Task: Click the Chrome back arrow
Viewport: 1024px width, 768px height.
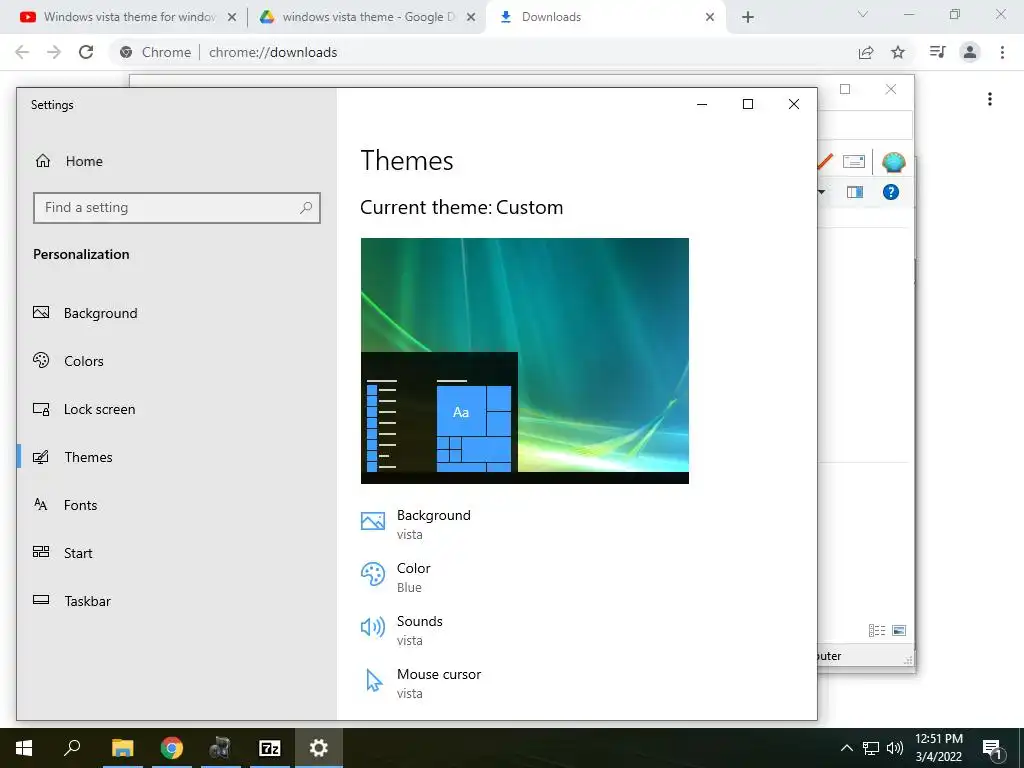Action: pyautogui.click(x=22, y=52)
